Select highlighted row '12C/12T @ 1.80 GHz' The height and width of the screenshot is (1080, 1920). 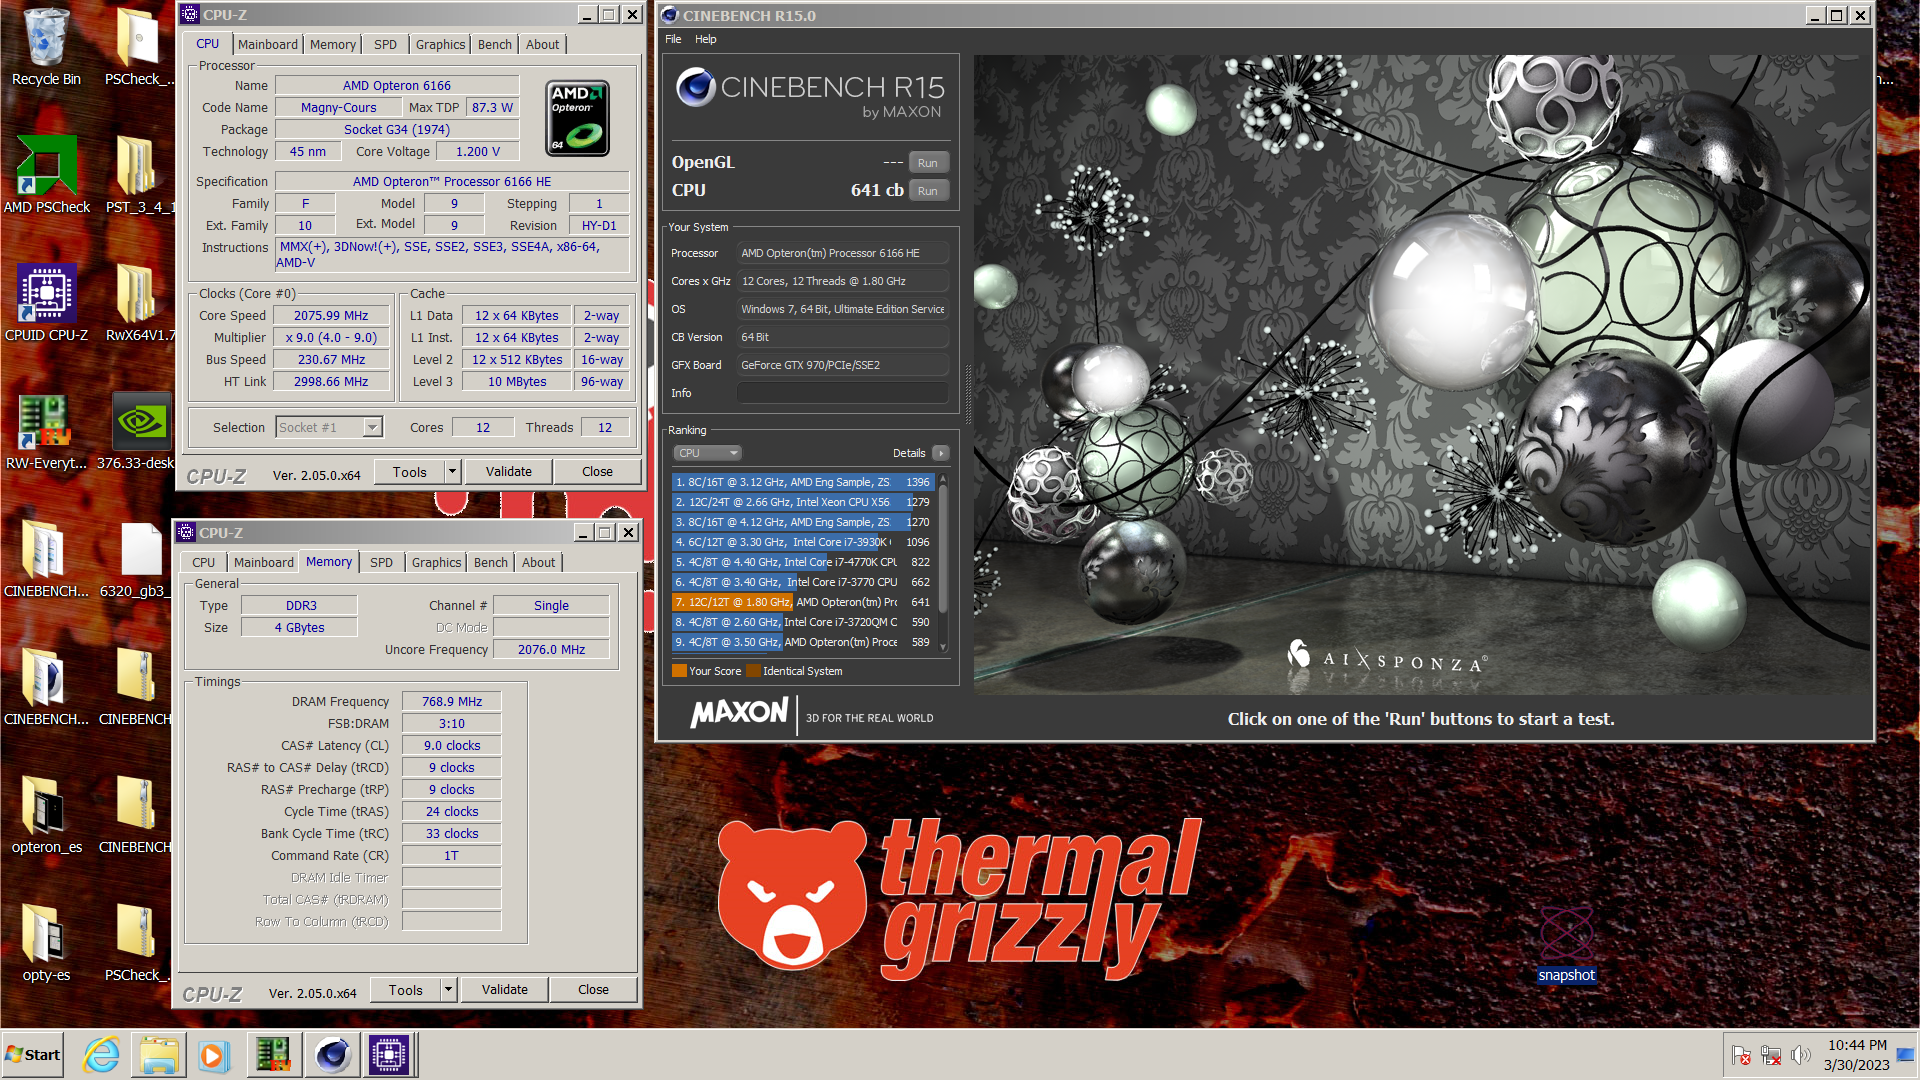pos(803,602)
